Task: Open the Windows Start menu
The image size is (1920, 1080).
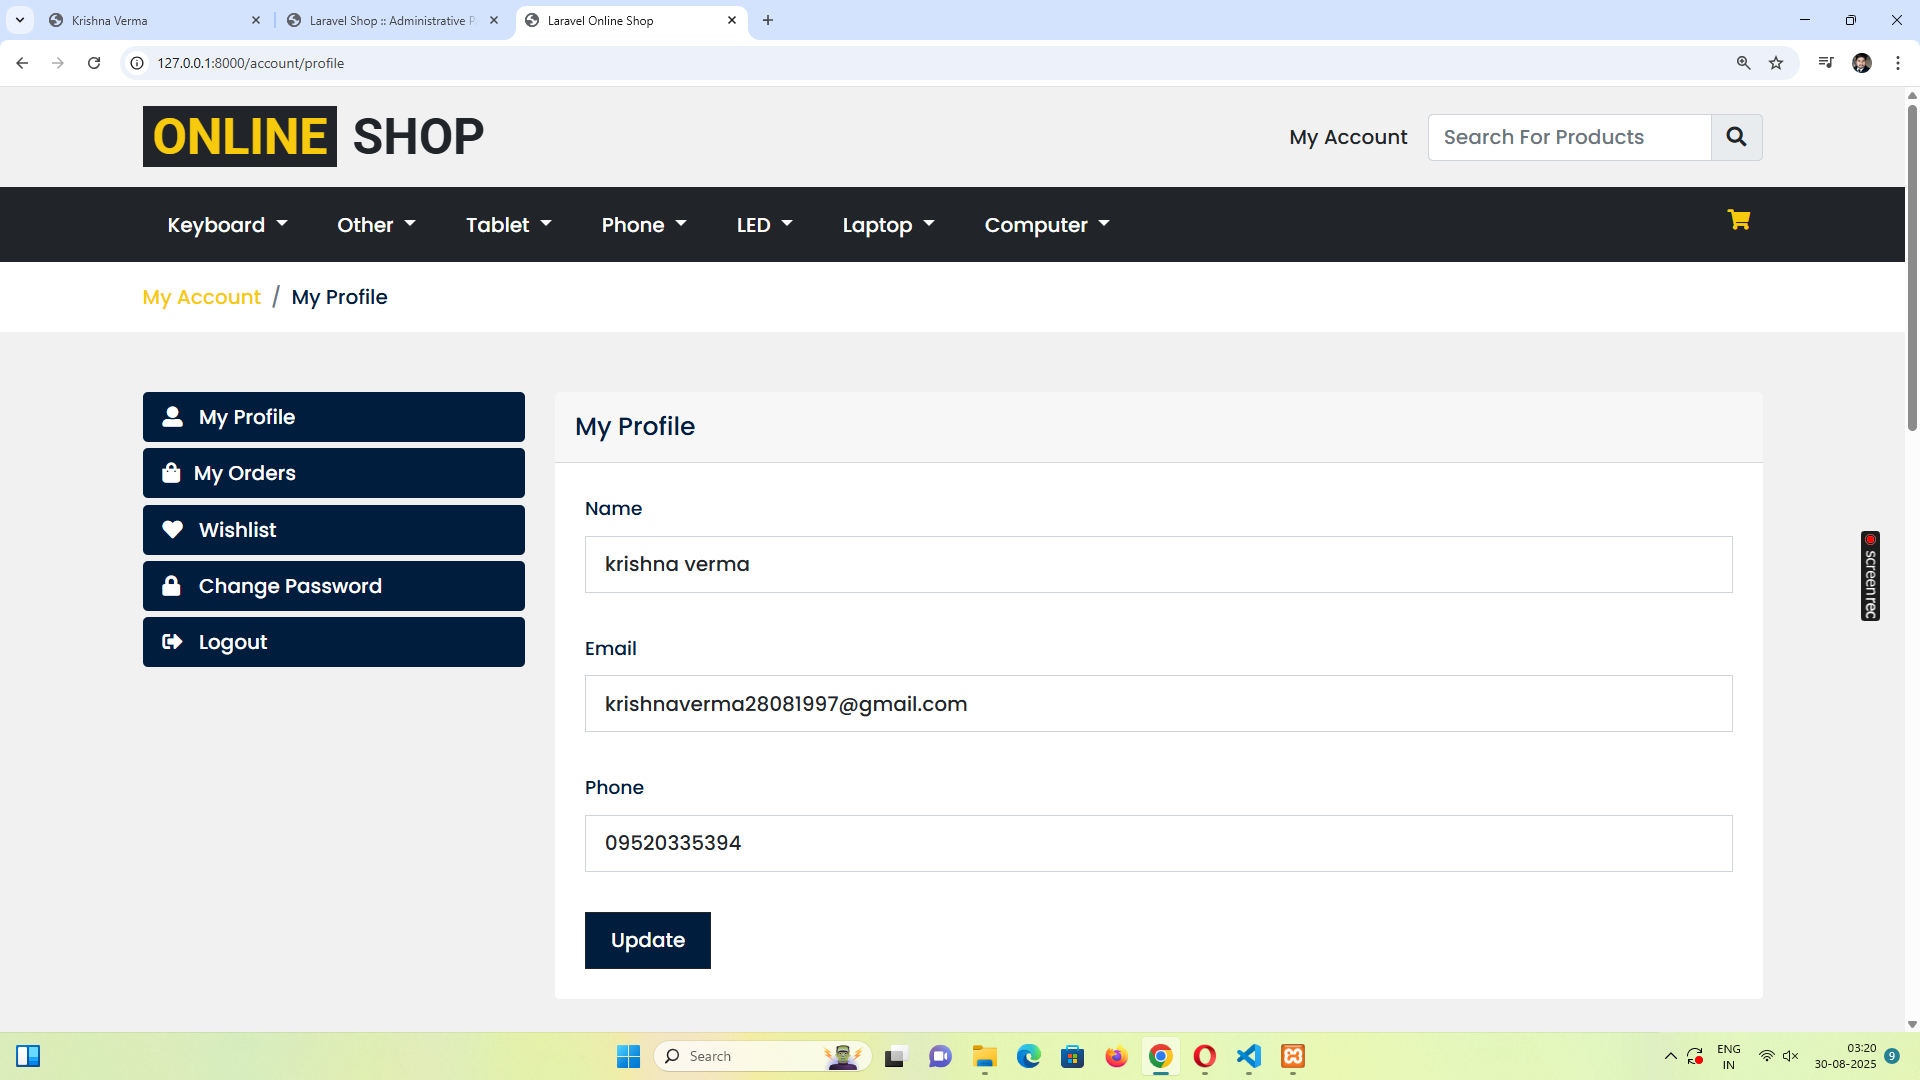Action: point(628,1056)
